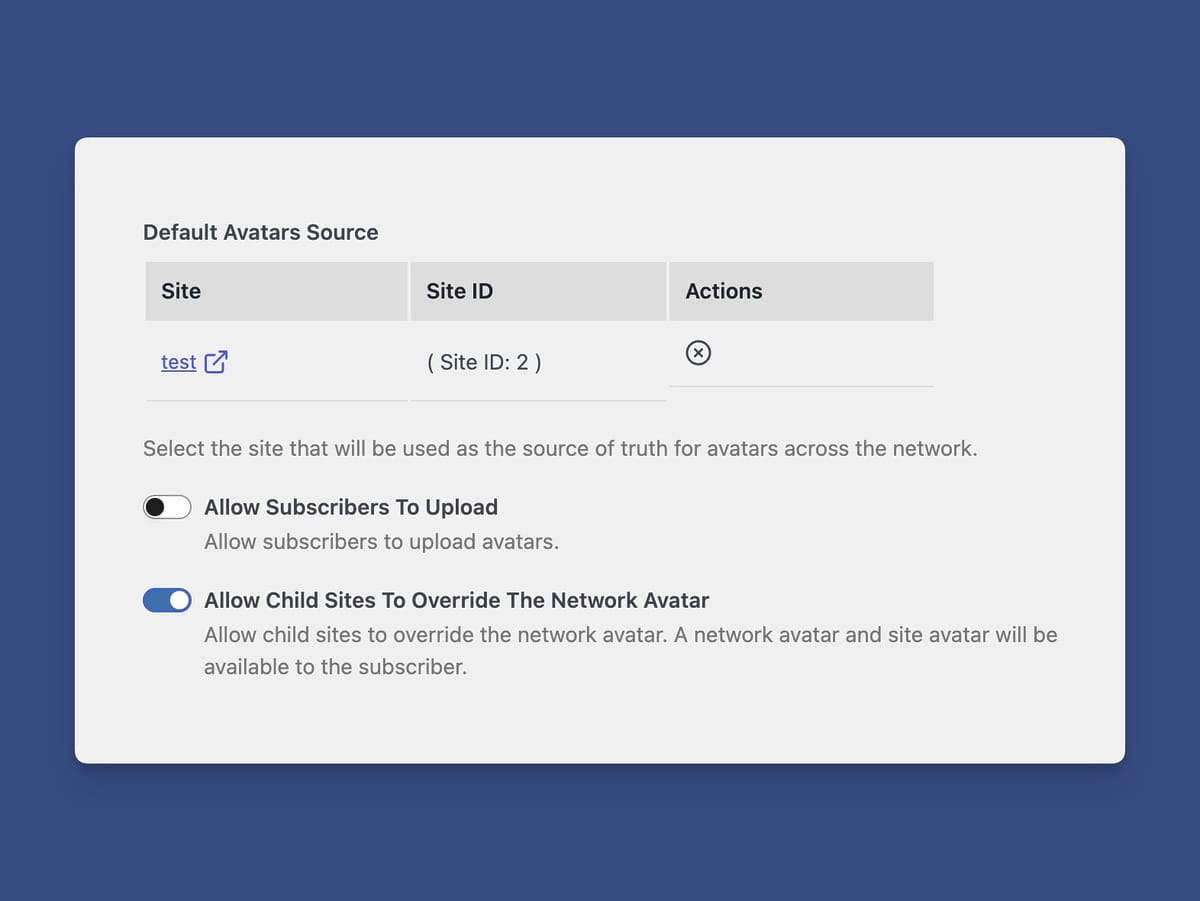Enable the Allow Subscribers To Upload toggle
Viewport: 1200px width, 901px height.
[x=167, y=507]
